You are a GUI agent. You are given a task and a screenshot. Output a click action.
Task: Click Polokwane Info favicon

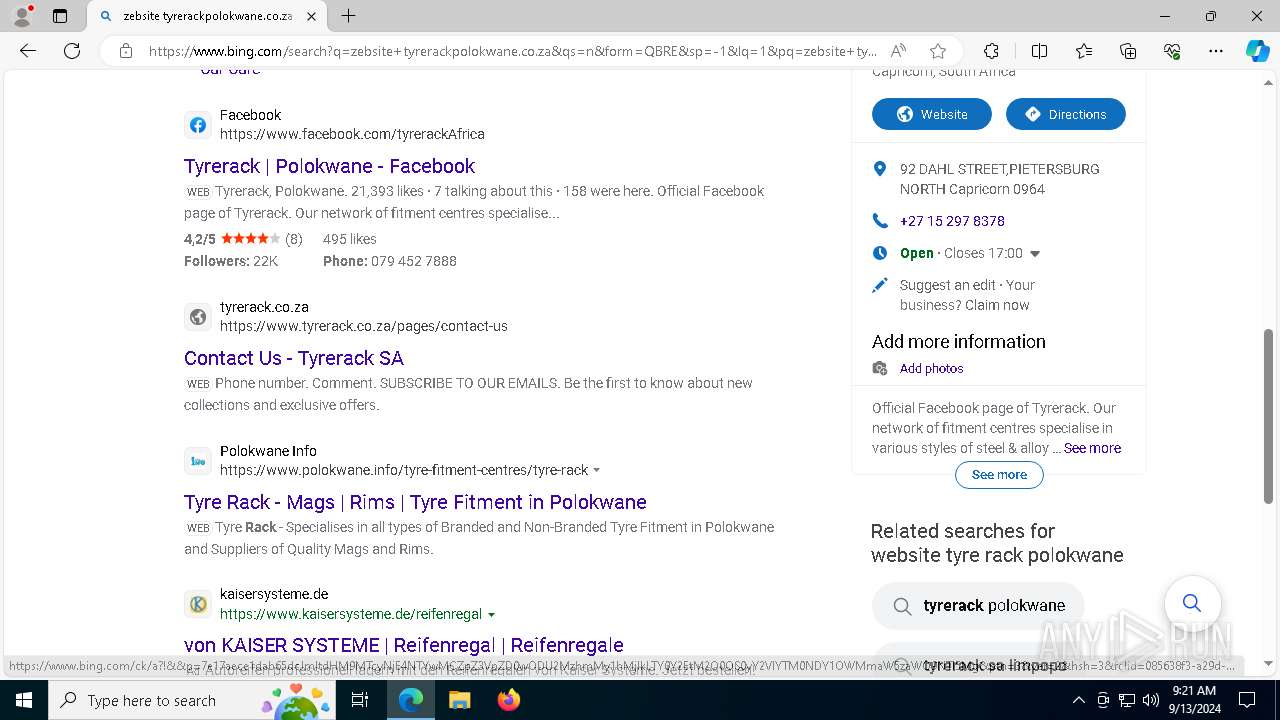tap(198, 461)
